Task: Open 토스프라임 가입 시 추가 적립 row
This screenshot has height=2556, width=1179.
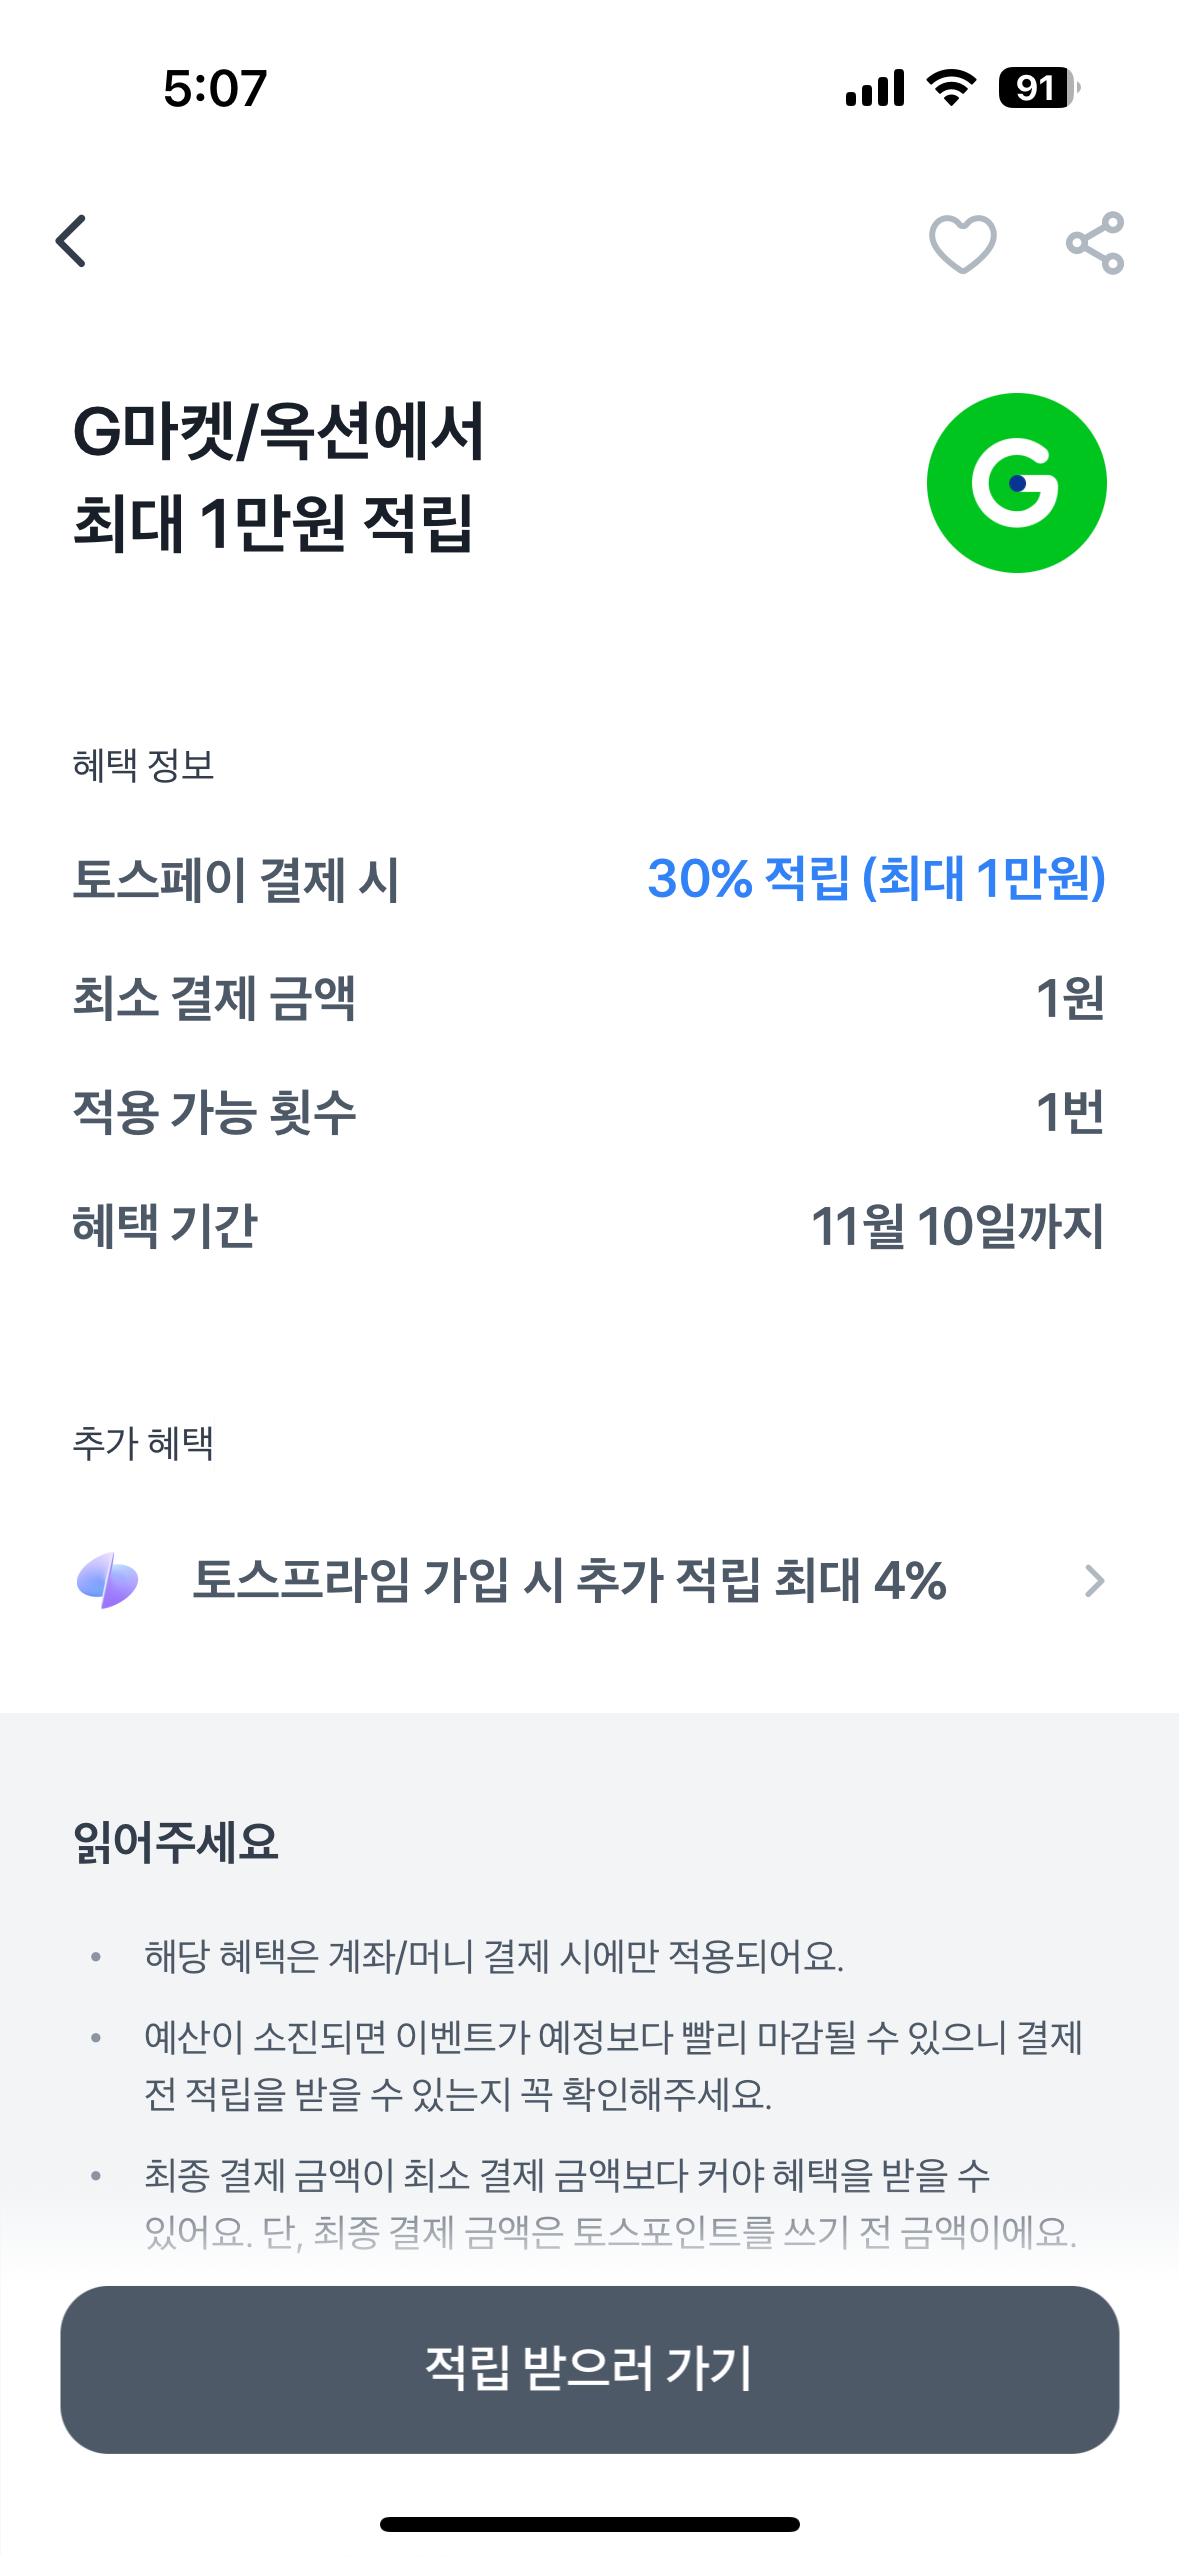Action: click(568, 1581)
